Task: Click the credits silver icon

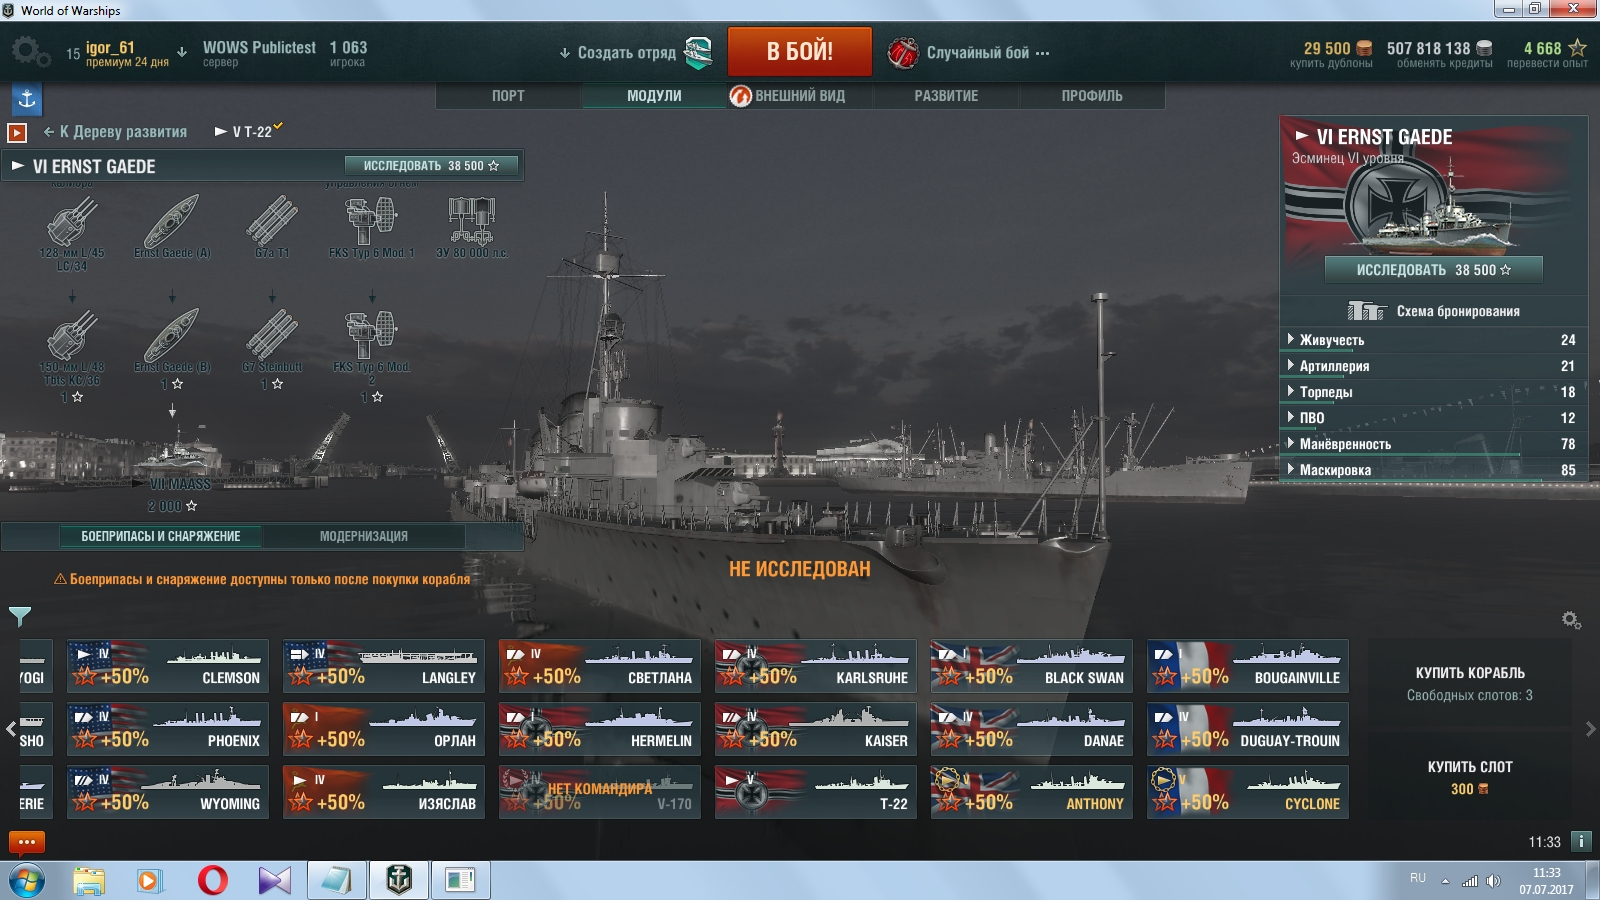Action: [x=1484, y=48]
